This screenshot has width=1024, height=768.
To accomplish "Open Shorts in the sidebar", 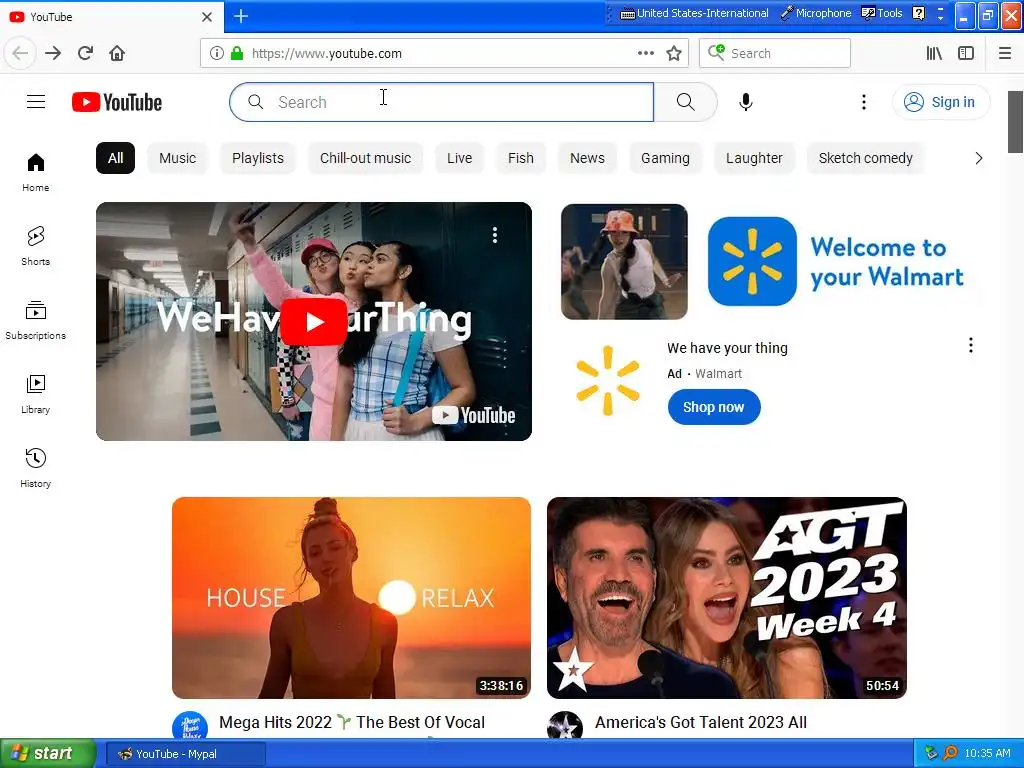I will coord(36,246).
